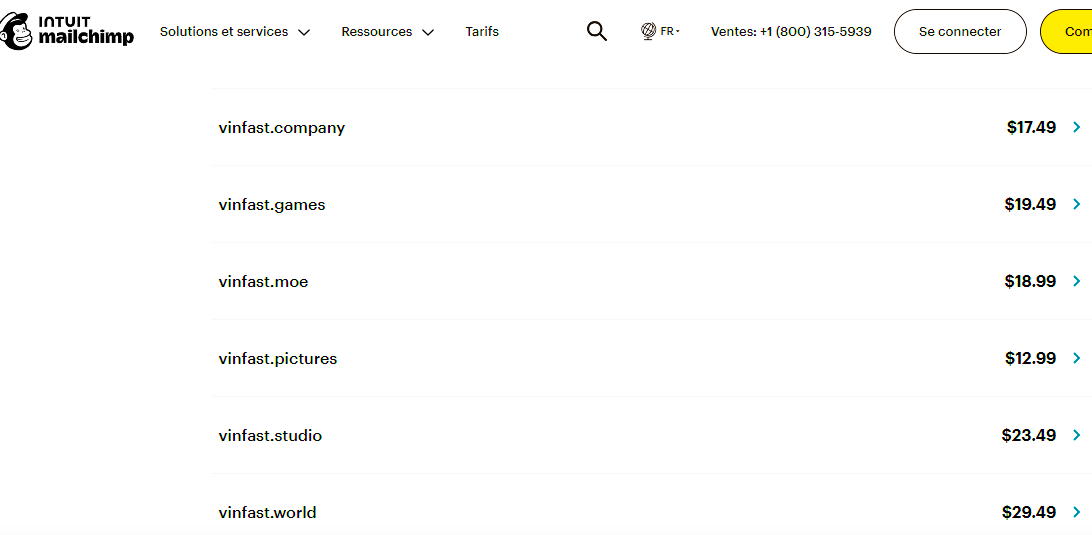Select the vinfast.moe domain
The height and width of the screenshot is (535, 1092).
pyautogui.click(x=263, y=282)
